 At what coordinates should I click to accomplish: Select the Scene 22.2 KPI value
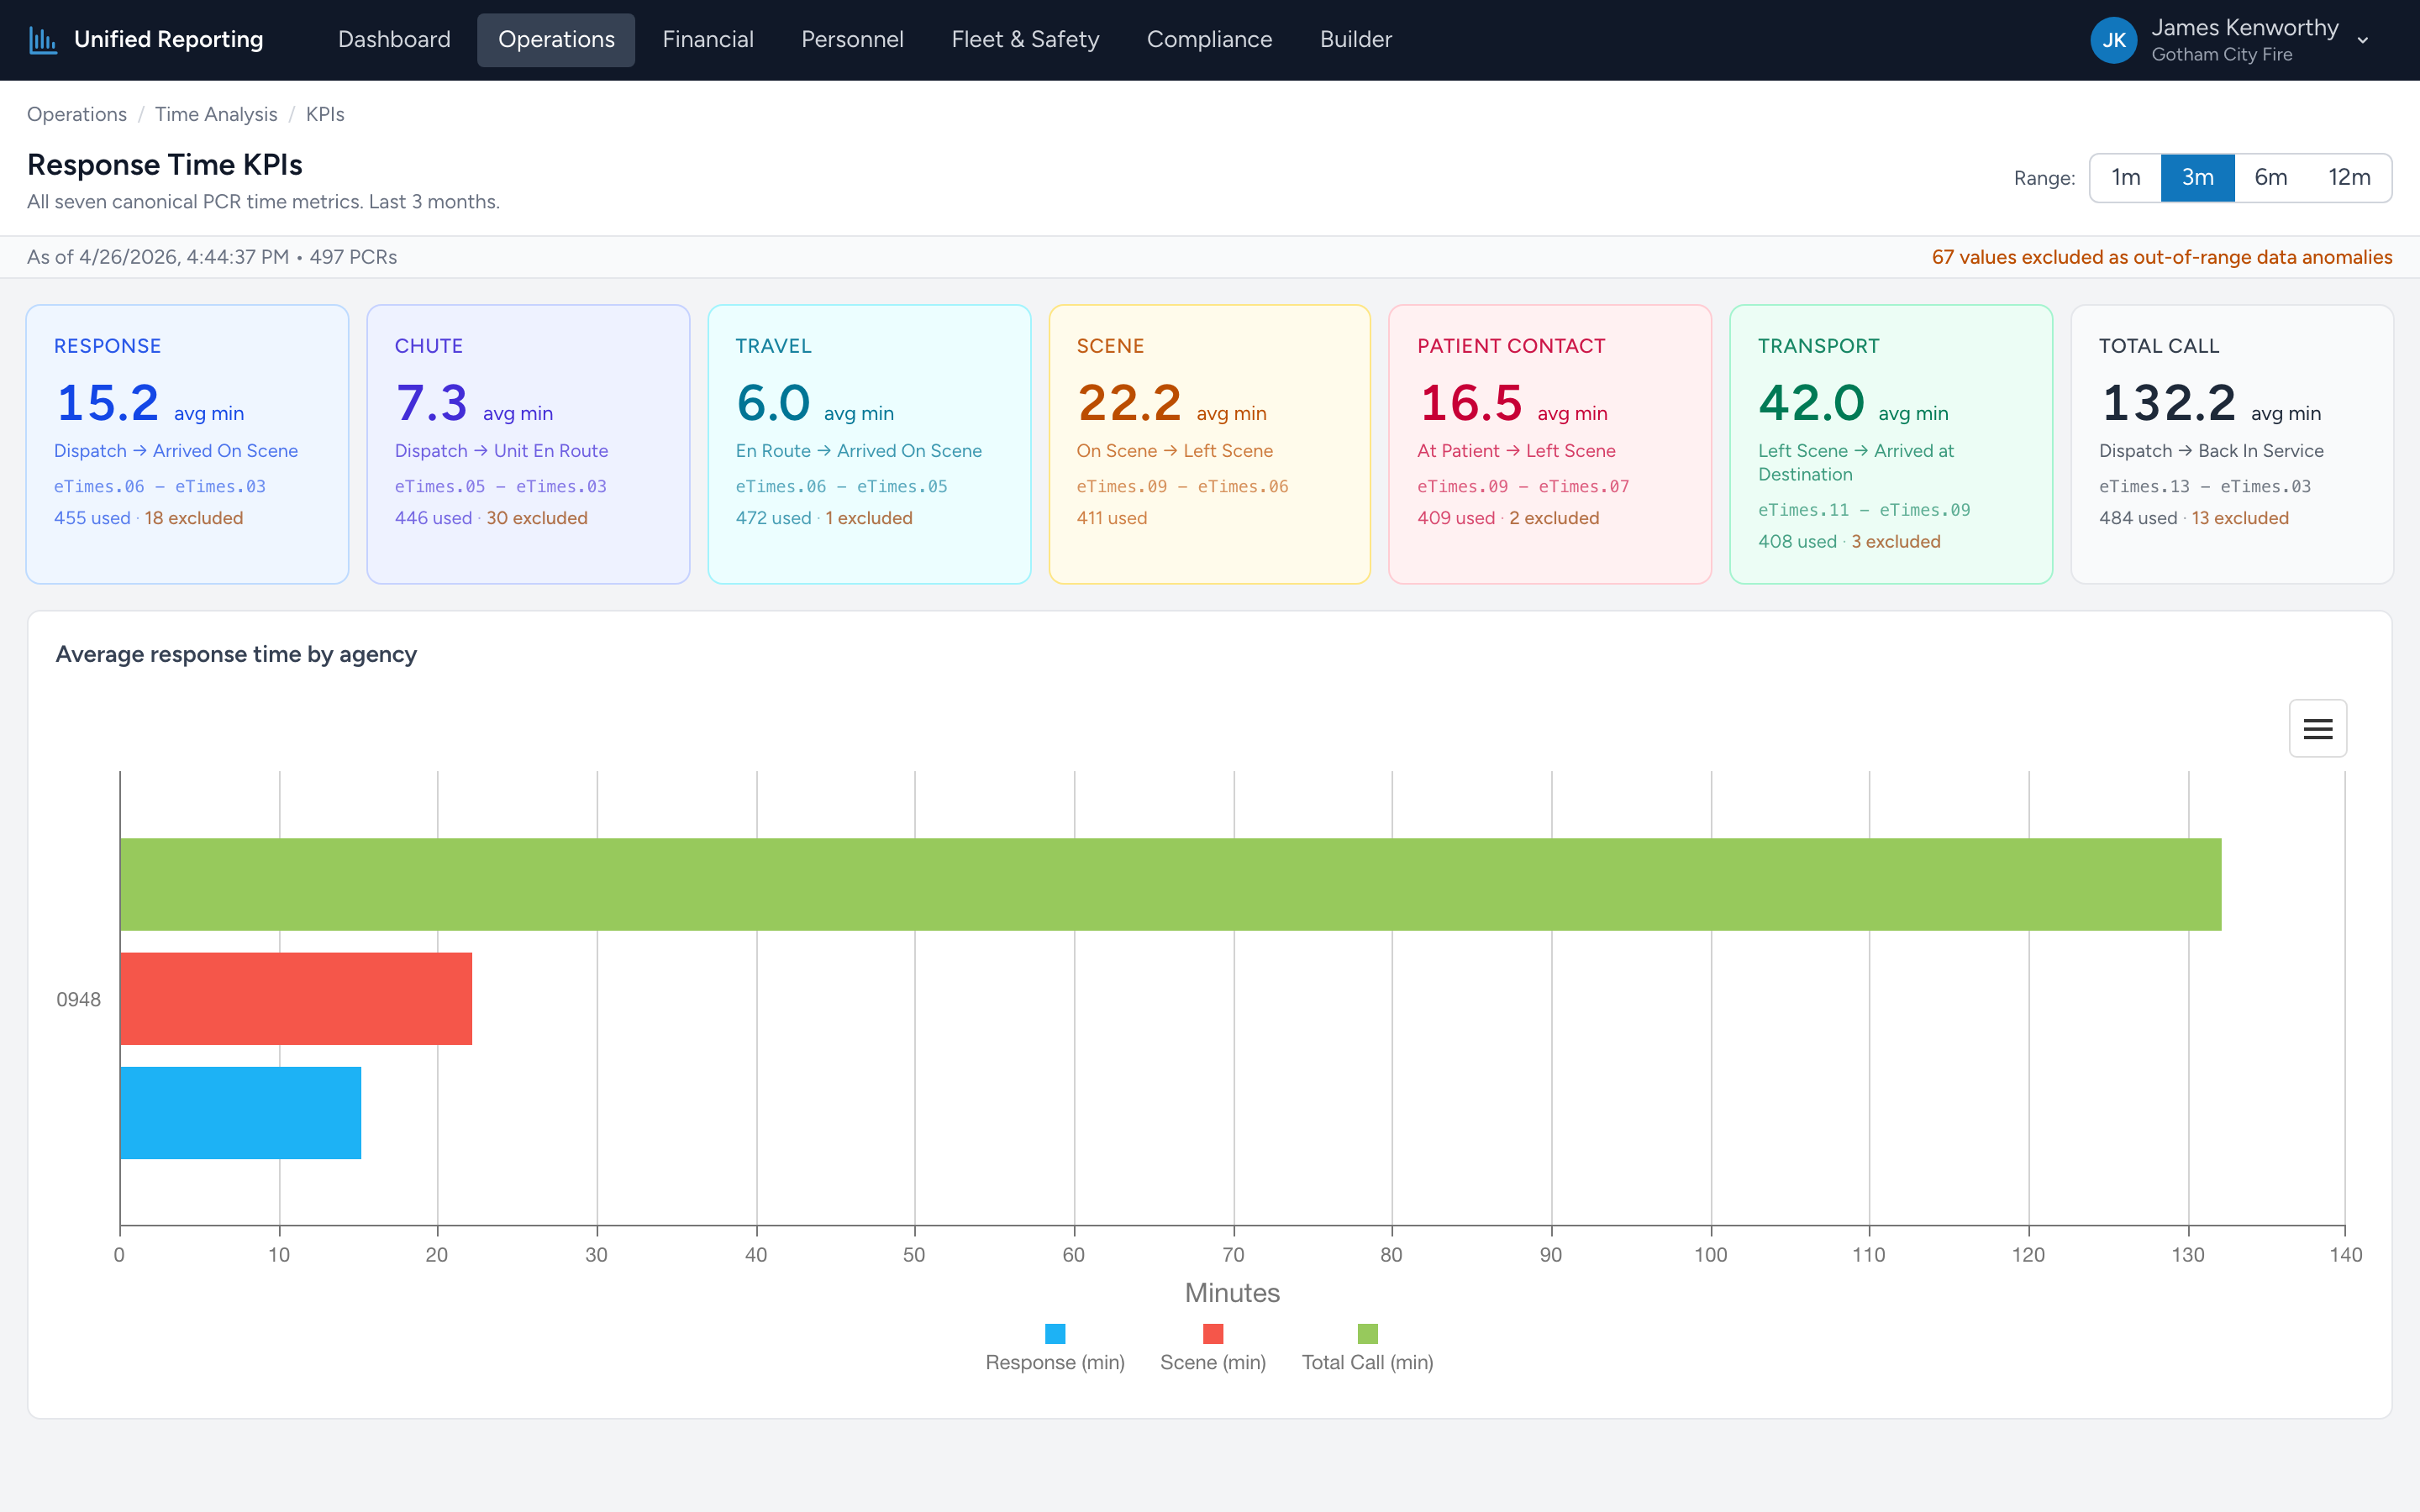click(x=1129, y=403)
